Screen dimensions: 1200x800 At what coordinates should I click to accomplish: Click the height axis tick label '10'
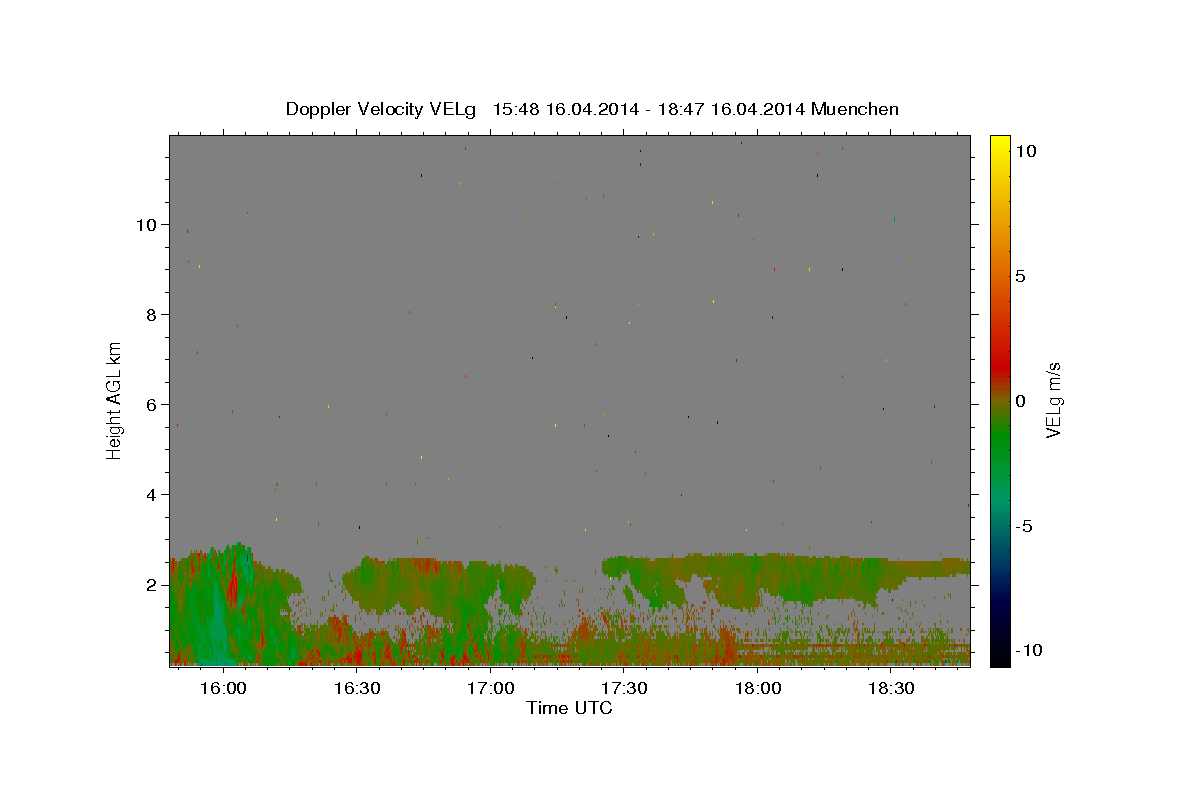click(147, 225)
